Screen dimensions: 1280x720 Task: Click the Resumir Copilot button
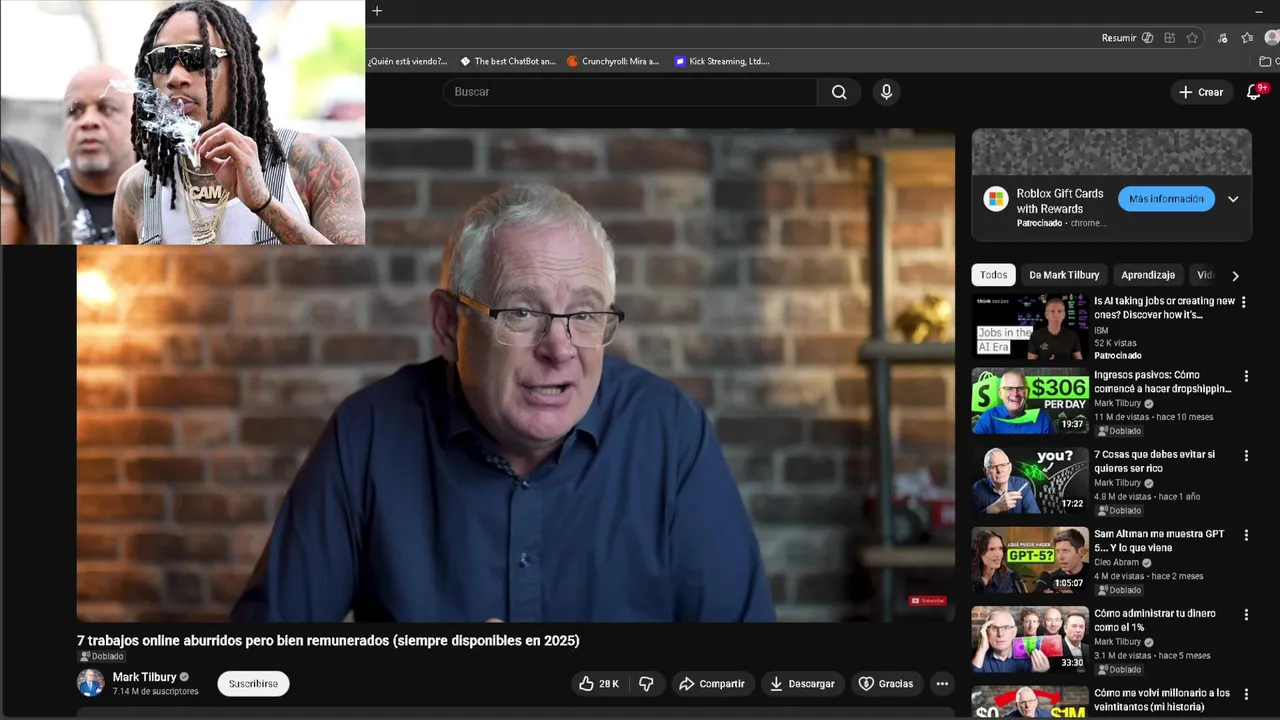[1127, 38]
